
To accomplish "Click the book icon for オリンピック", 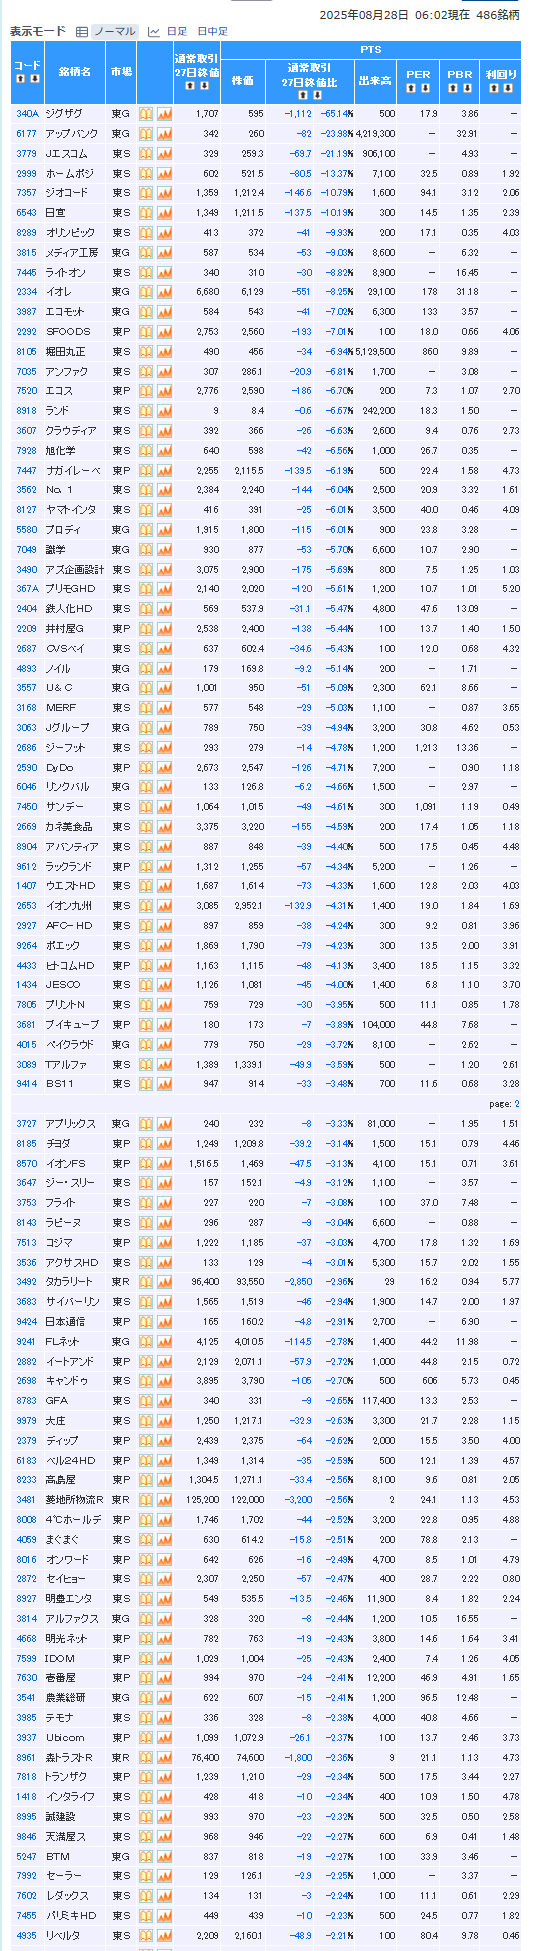I will (x=146, y=233).
